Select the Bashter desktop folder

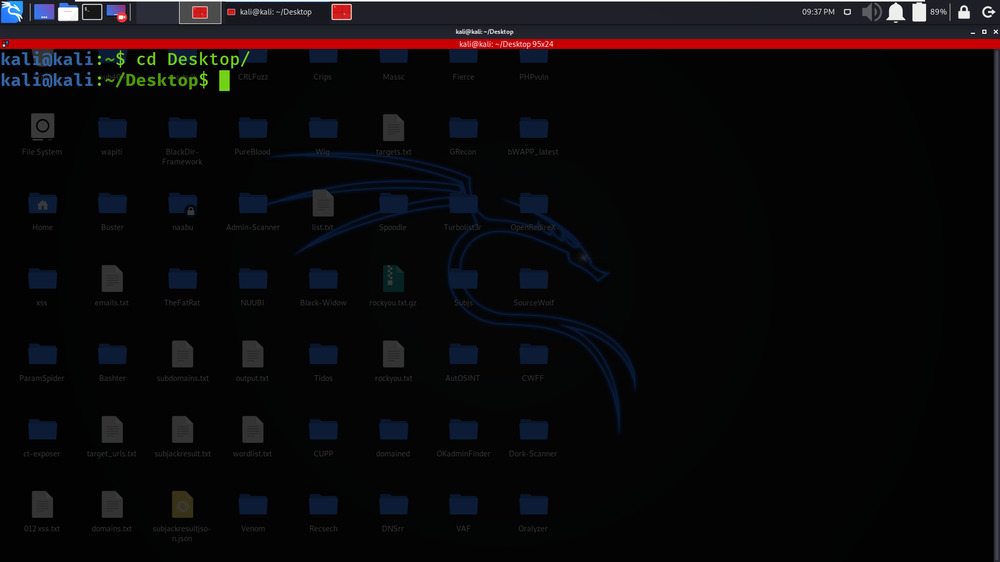pyautogui.click(x=112, y=361)
